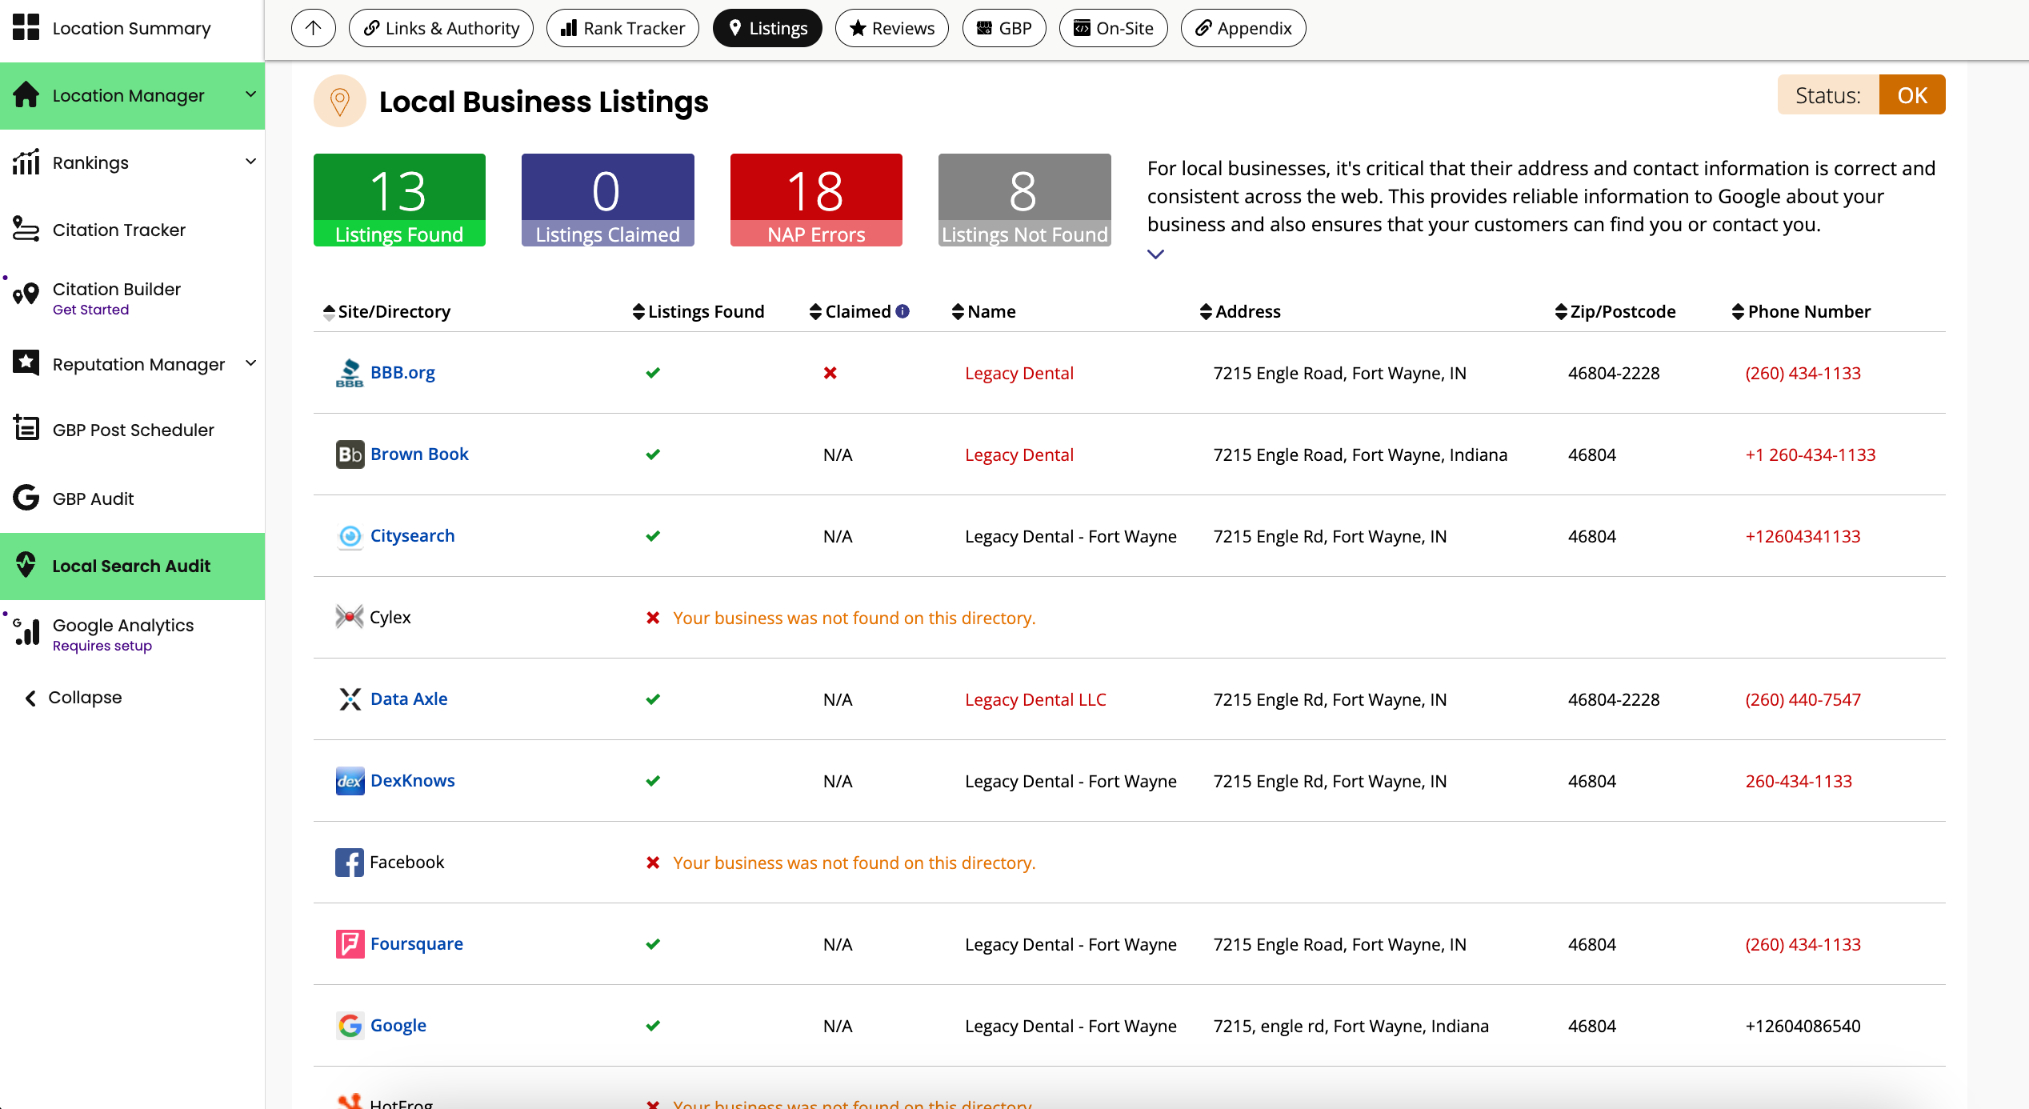The image size is (2029, 1109).
Task: Click green checkmark in Brown Book row
Action: pos(653,454)
